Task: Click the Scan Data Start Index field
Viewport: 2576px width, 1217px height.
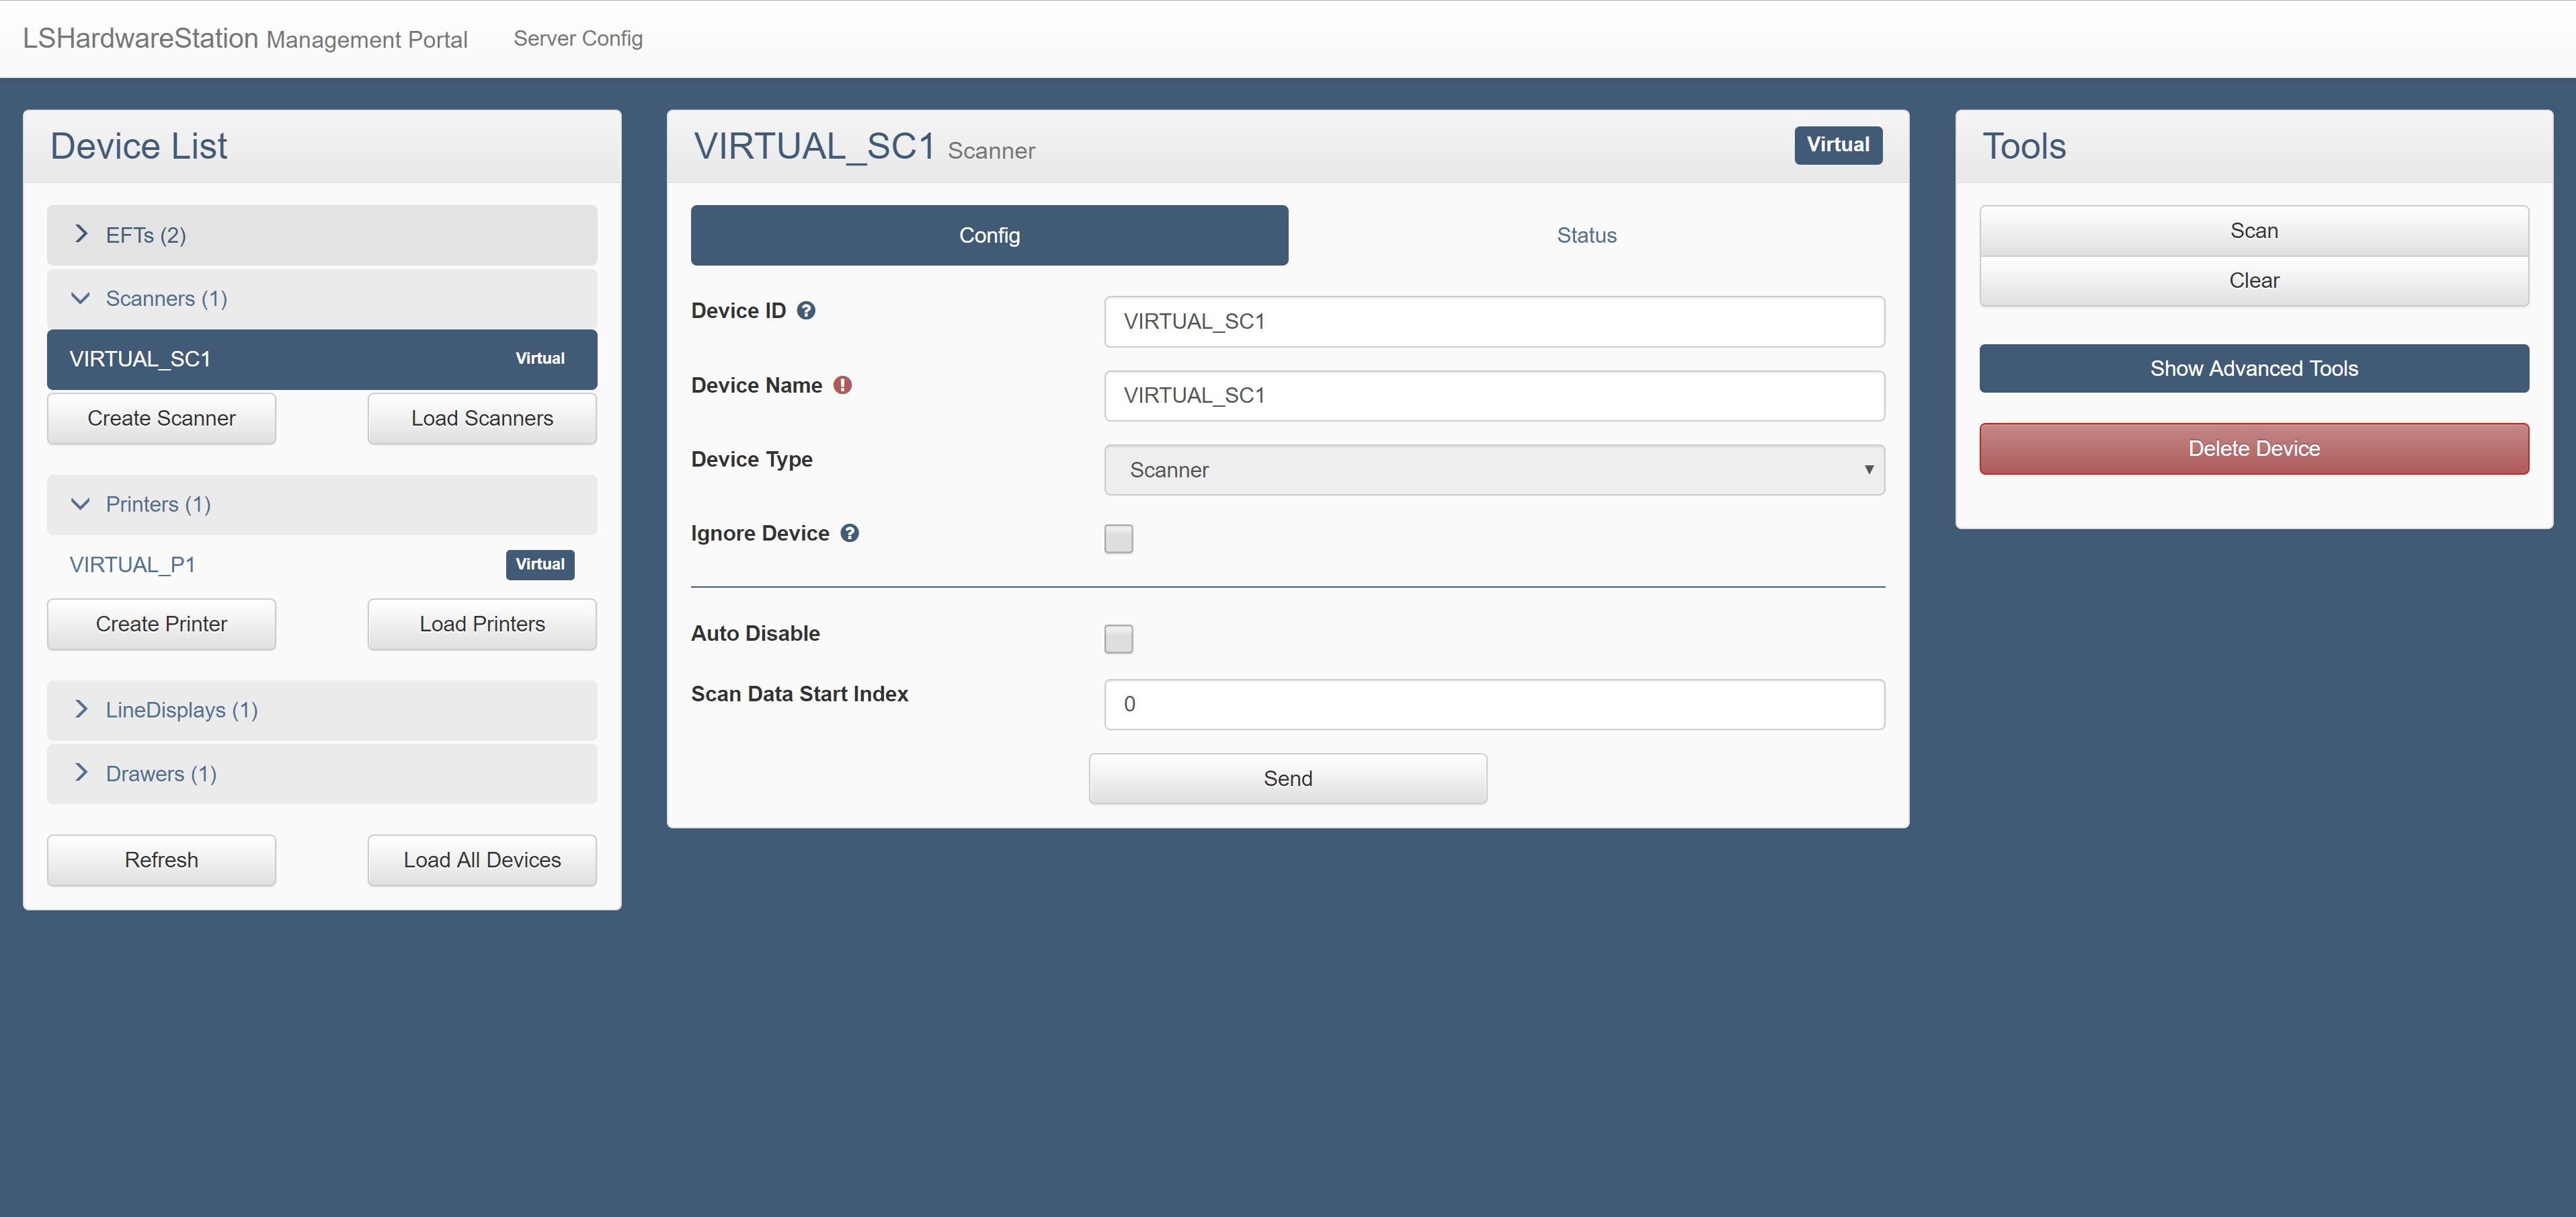Action: point(1494,704)
